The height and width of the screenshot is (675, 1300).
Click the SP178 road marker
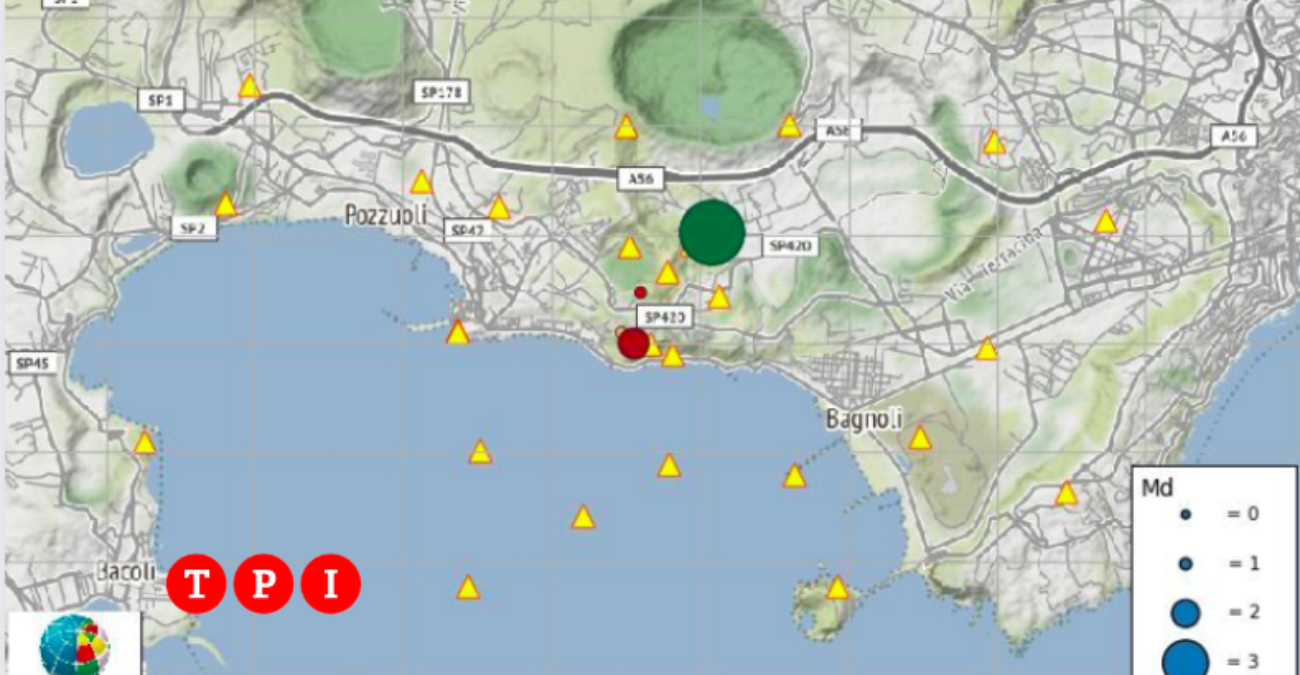[441, 92]
